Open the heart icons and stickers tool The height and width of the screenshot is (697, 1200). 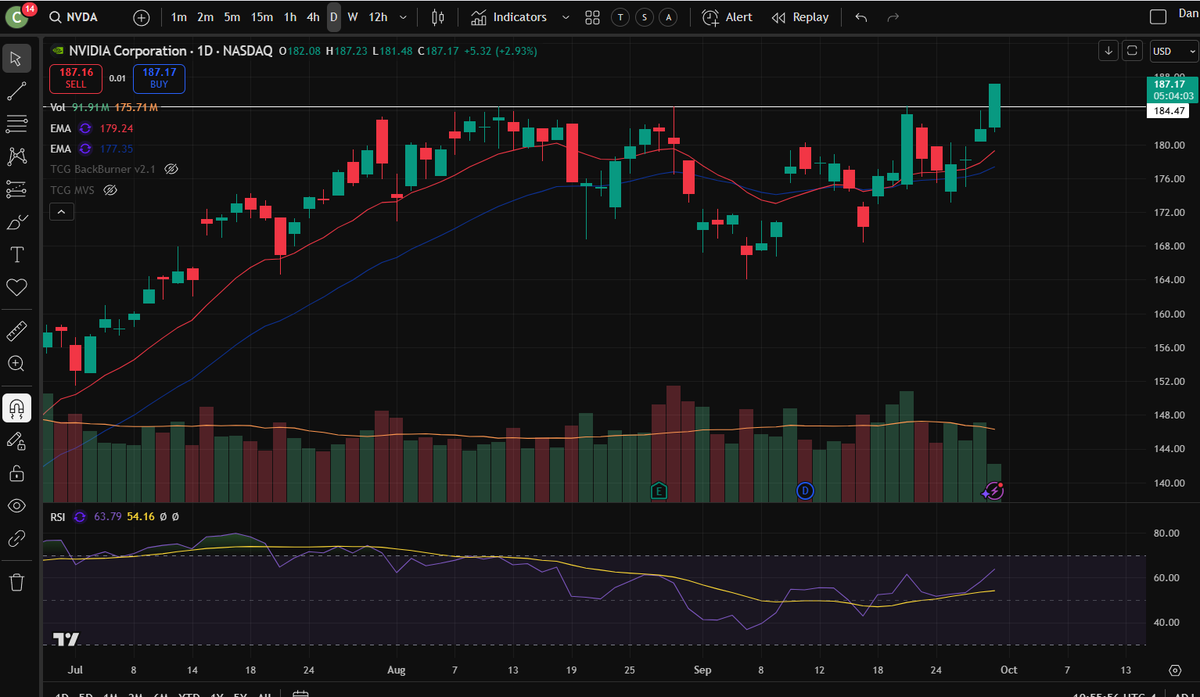pos(16,287)
